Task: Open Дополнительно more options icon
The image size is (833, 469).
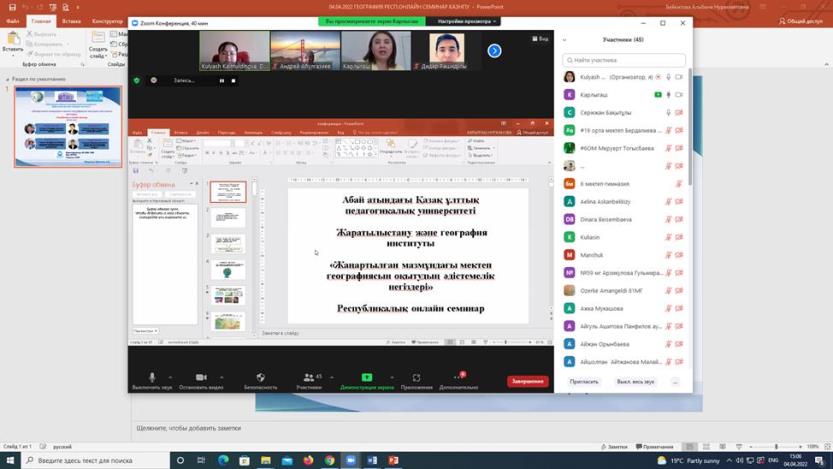Action: 458,378
